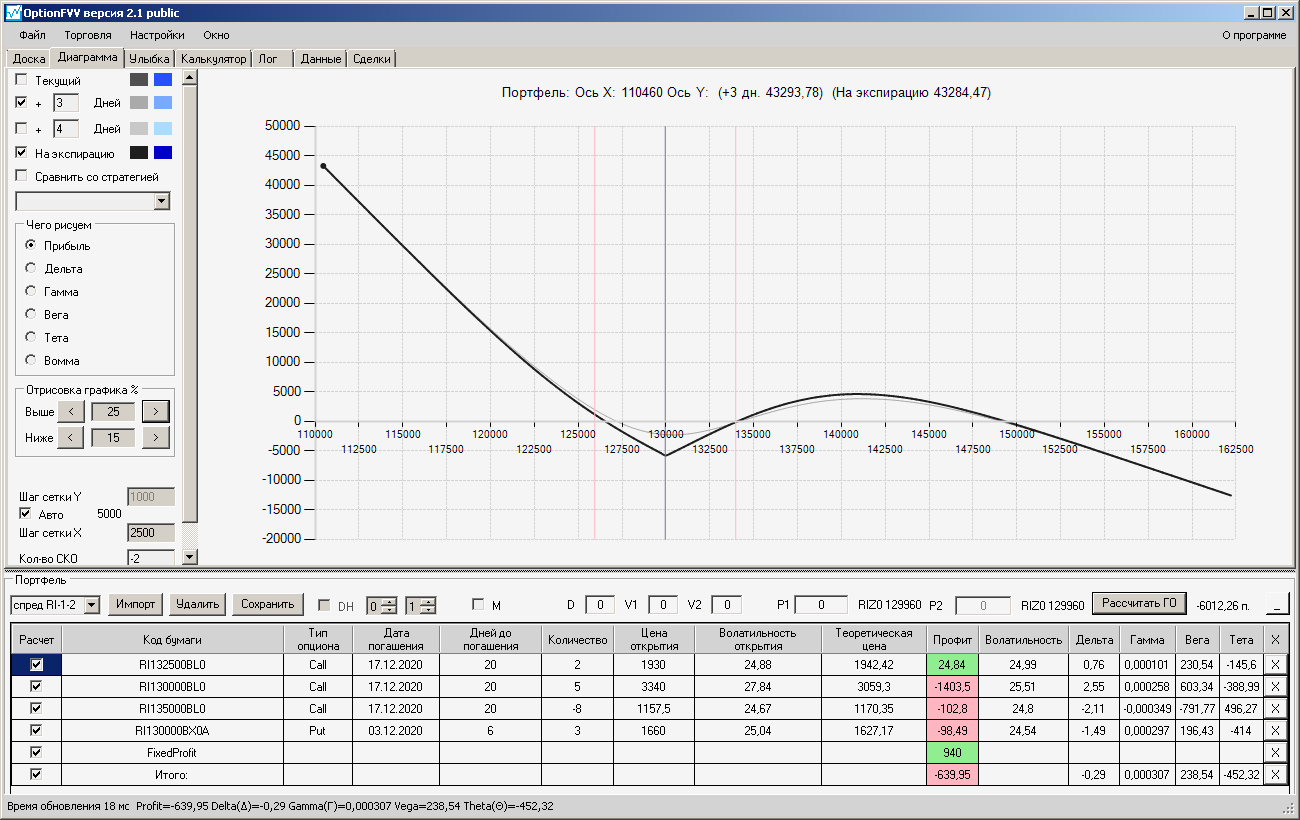Click the DH spinner box showing 0
1300x820 pixels.
click(x=382, y=605)
